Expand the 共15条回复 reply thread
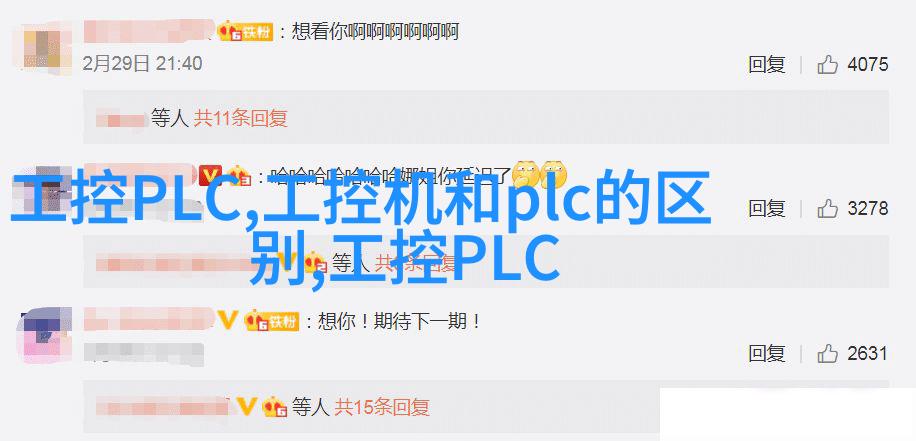This screenshot has height=441, width=916. click(x=383, y=407)
